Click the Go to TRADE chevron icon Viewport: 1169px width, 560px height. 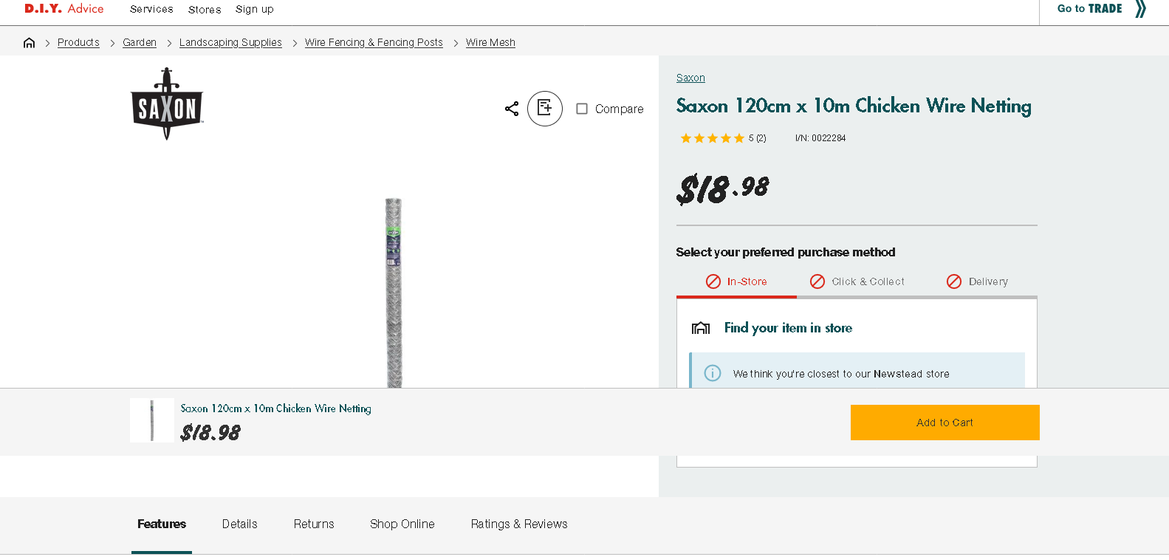tap(1140, 9)
